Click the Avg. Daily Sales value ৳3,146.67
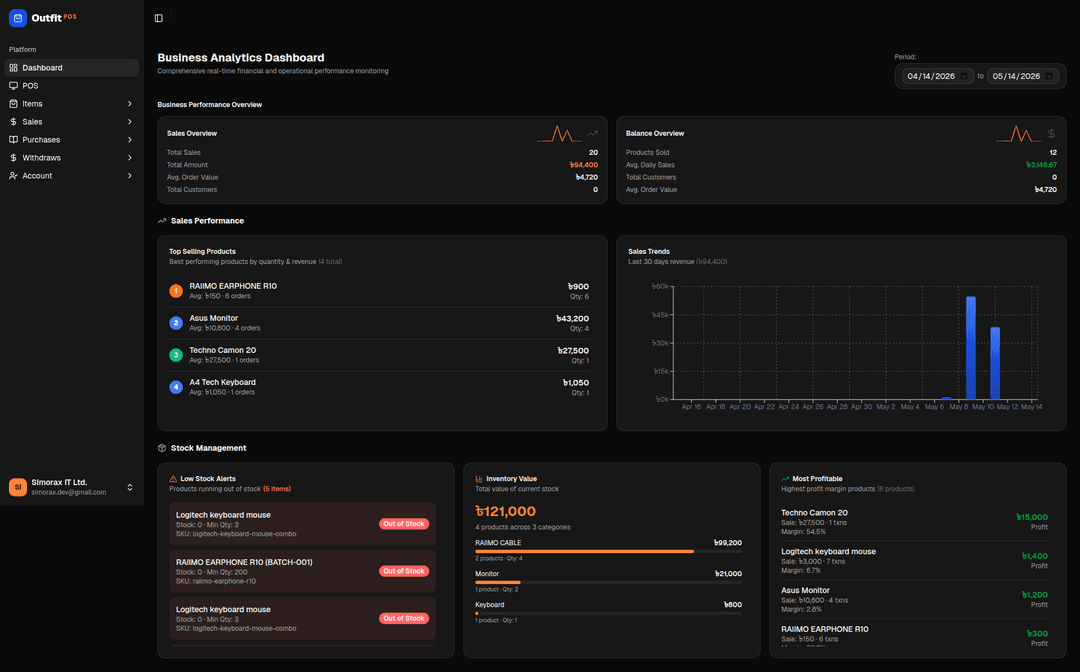The width and height of the screenshot is (1080, 672). [1041, 165]
